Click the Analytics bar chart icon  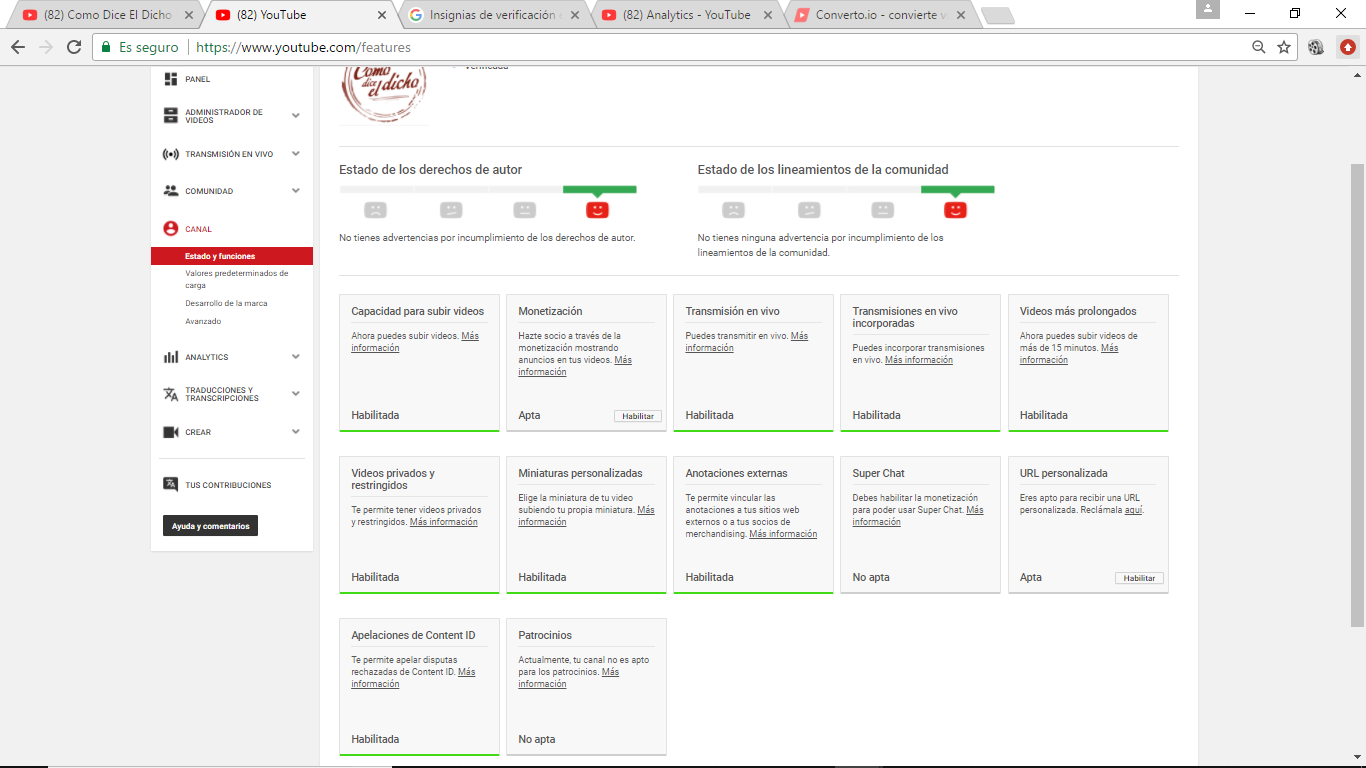(x=171, y=357)
